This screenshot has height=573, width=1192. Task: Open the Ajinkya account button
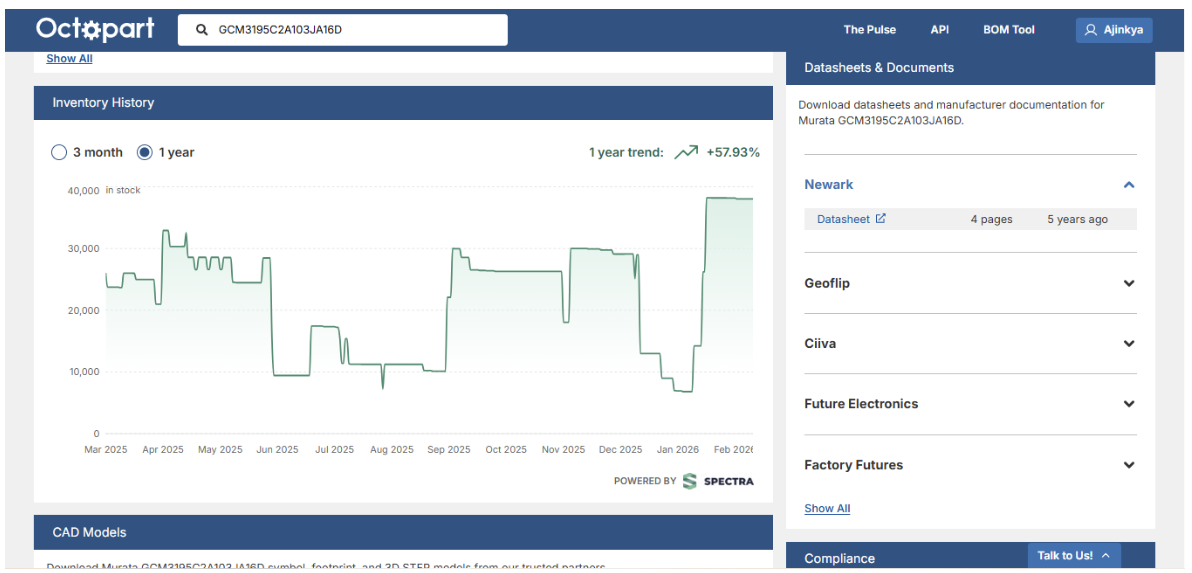click(1114, 30)
